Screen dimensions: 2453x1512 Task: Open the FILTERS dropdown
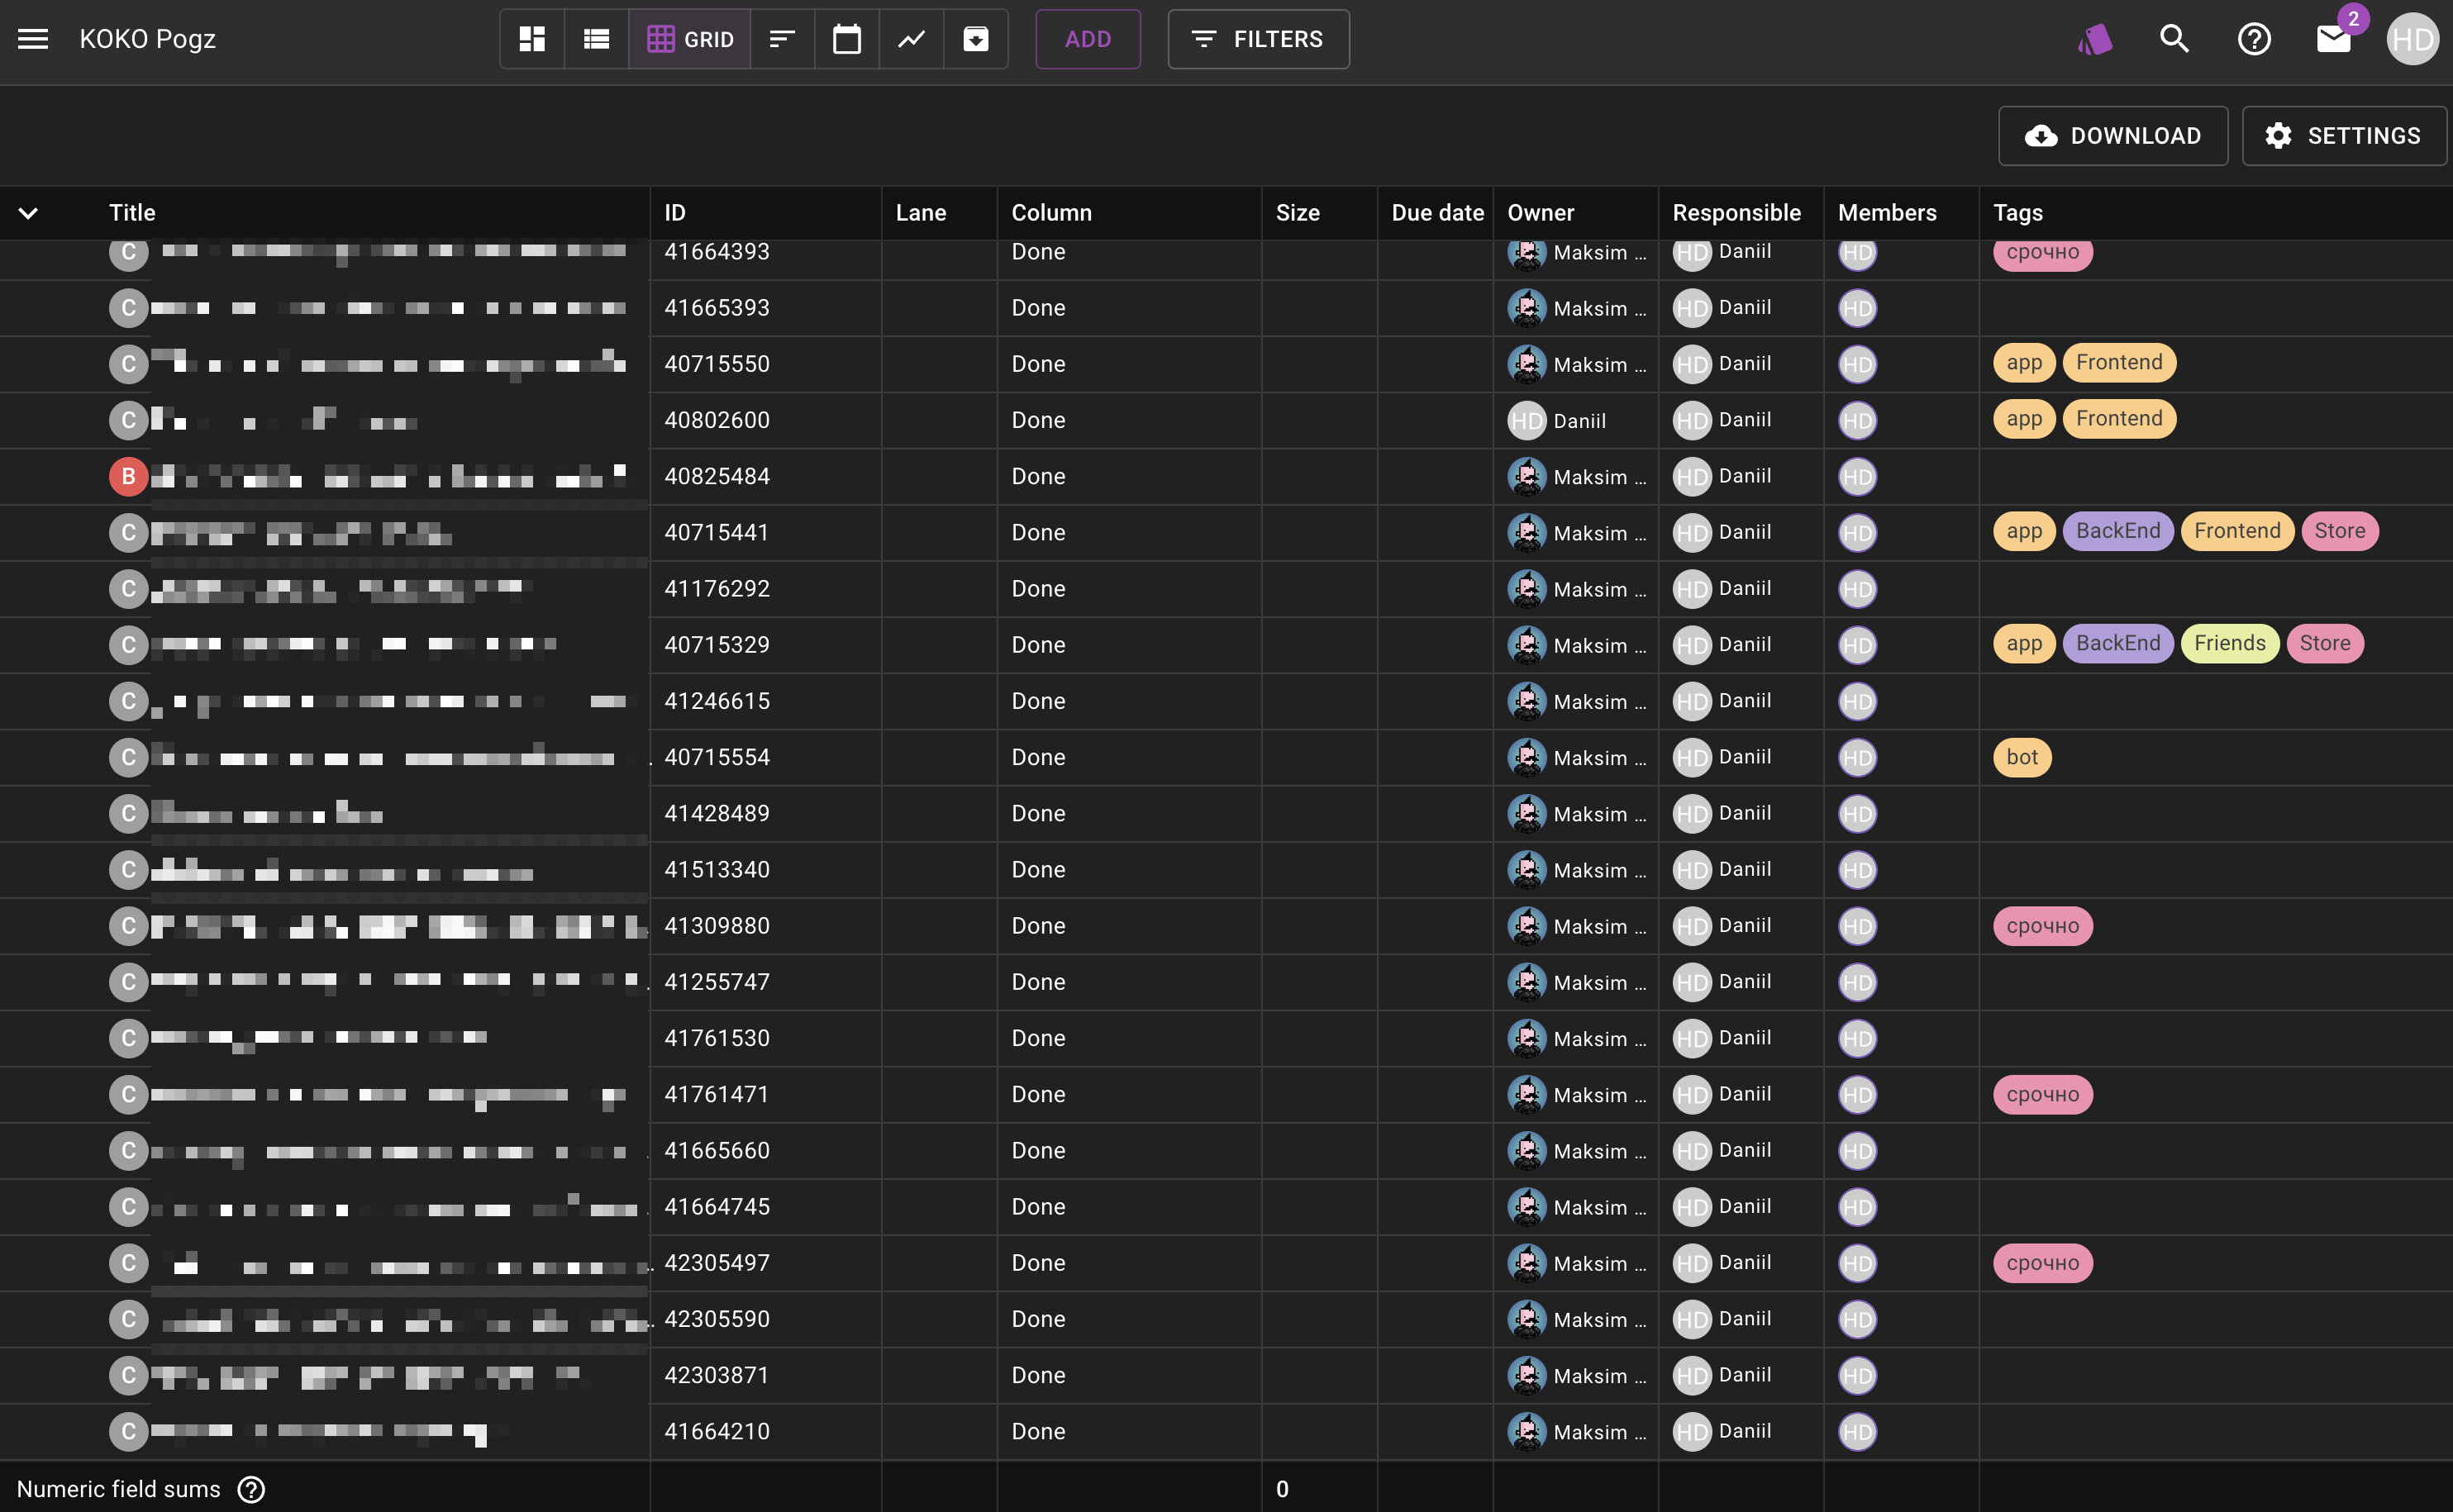1258,39
